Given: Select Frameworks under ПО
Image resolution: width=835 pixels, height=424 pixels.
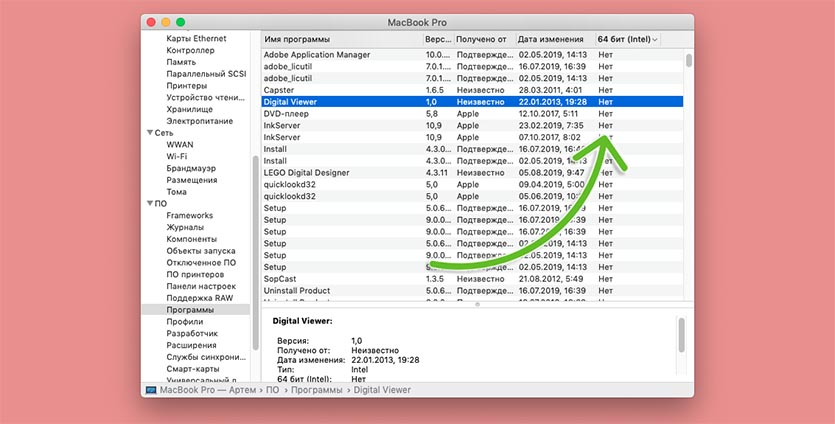Looking at the screenshot, I should point(189,215).
